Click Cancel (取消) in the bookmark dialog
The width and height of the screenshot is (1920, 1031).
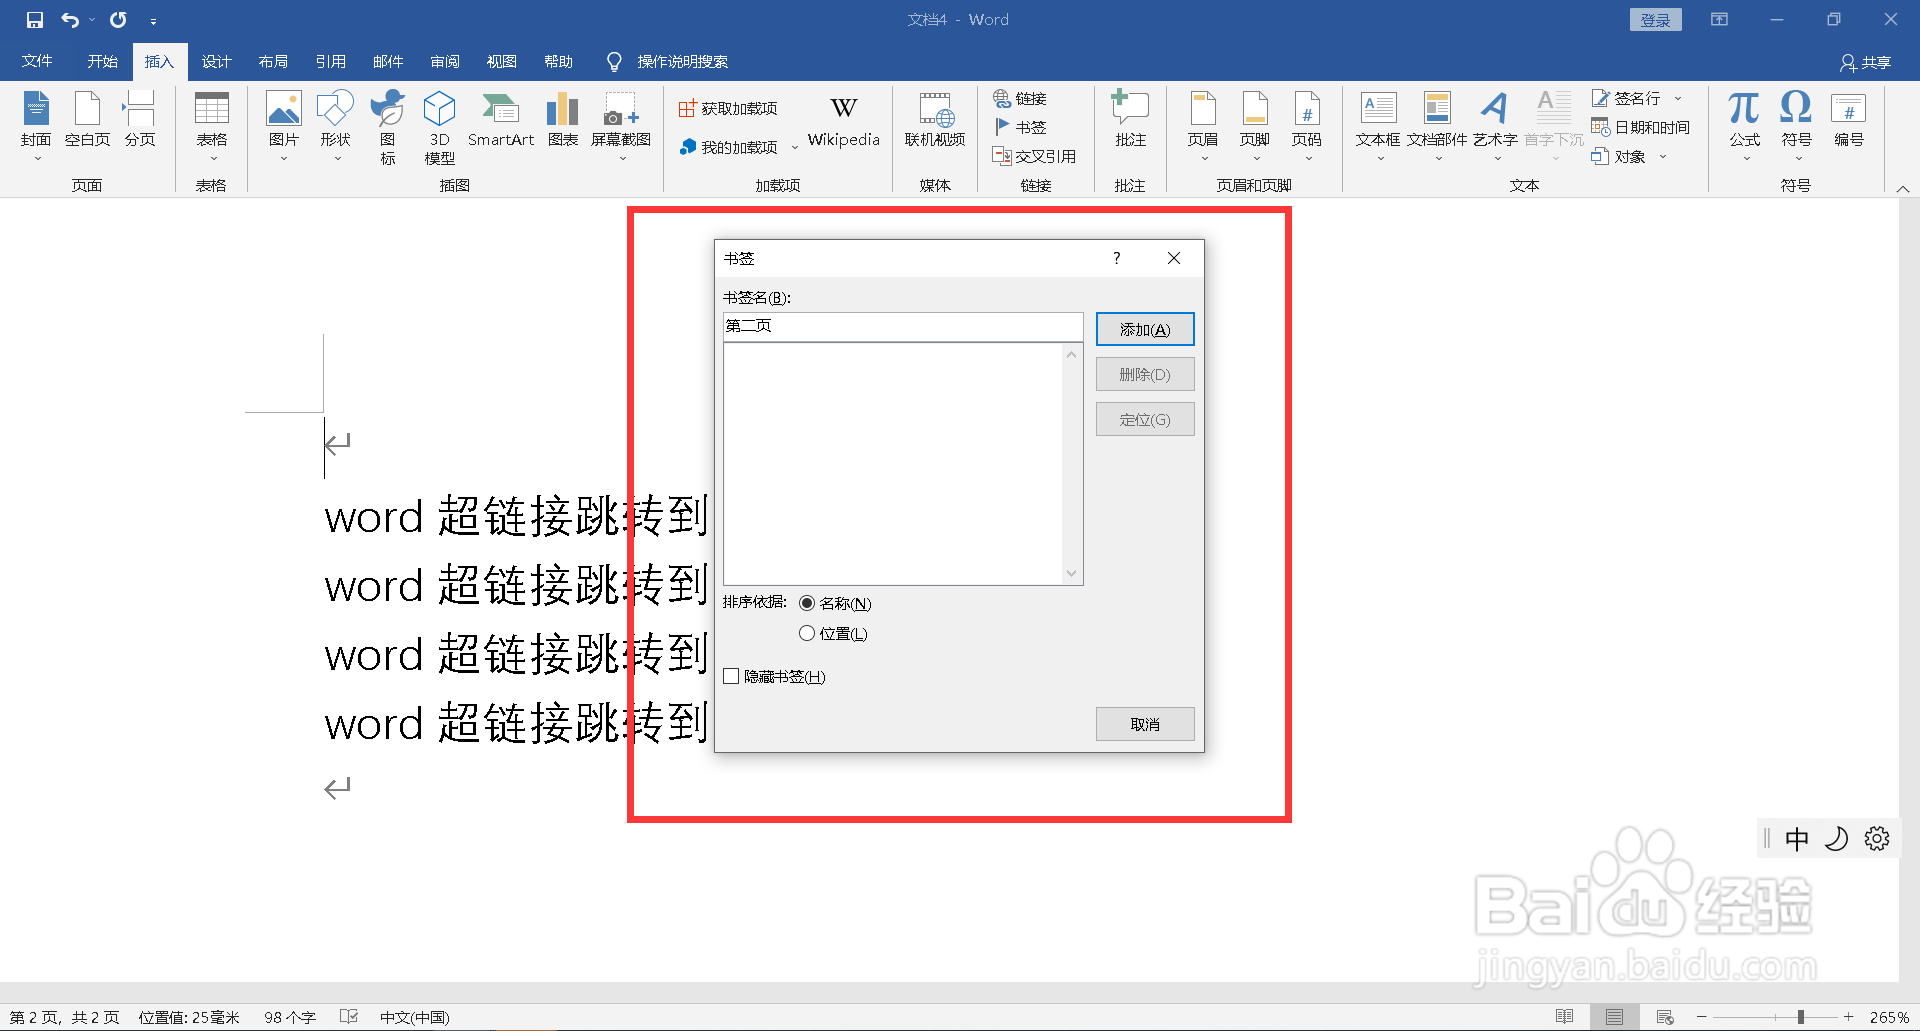coord(1145,724)
